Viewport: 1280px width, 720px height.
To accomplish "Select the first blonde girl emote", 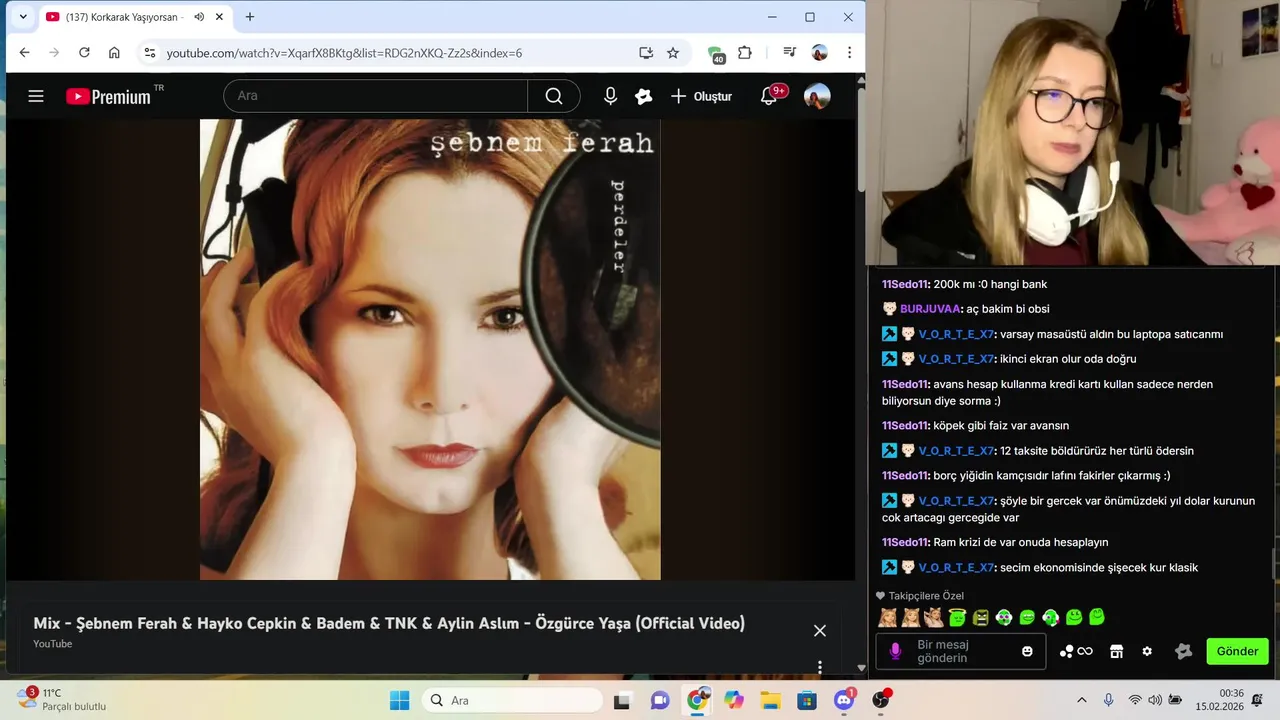I will (887, 617).
